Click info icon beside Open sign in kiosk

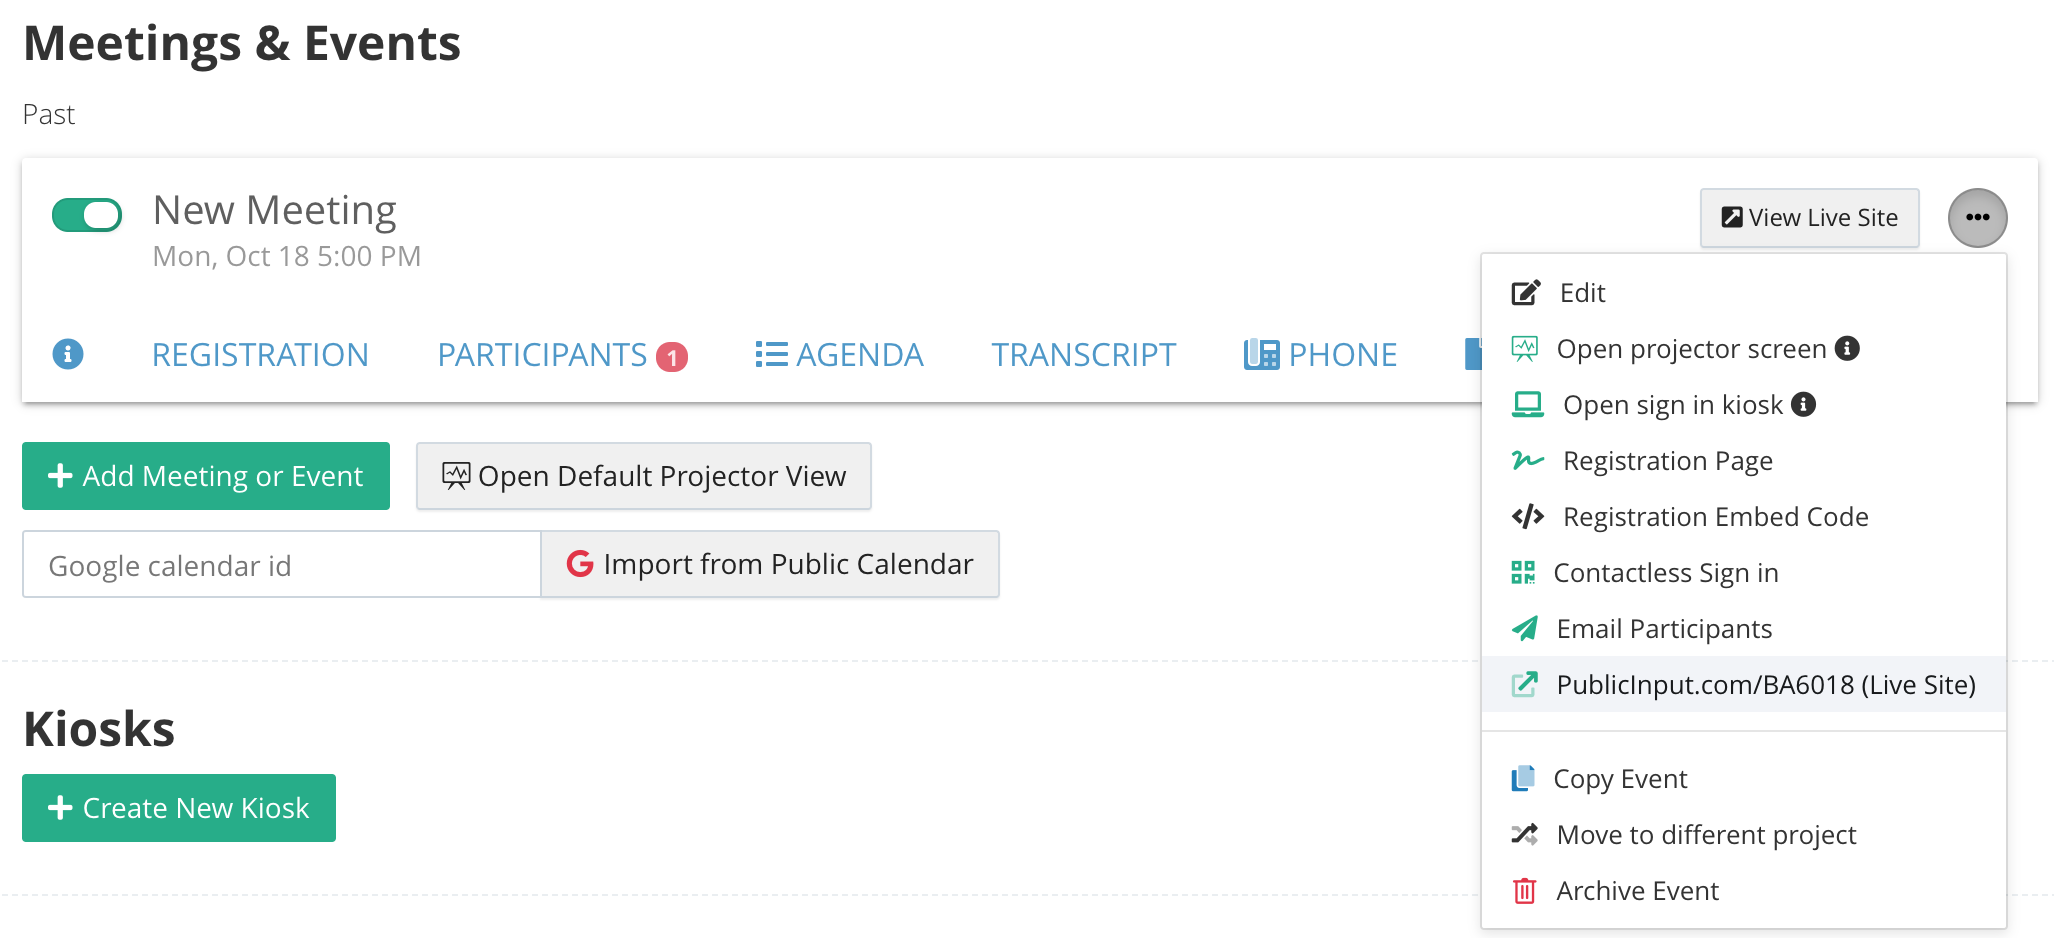[x=1803, y=404]
